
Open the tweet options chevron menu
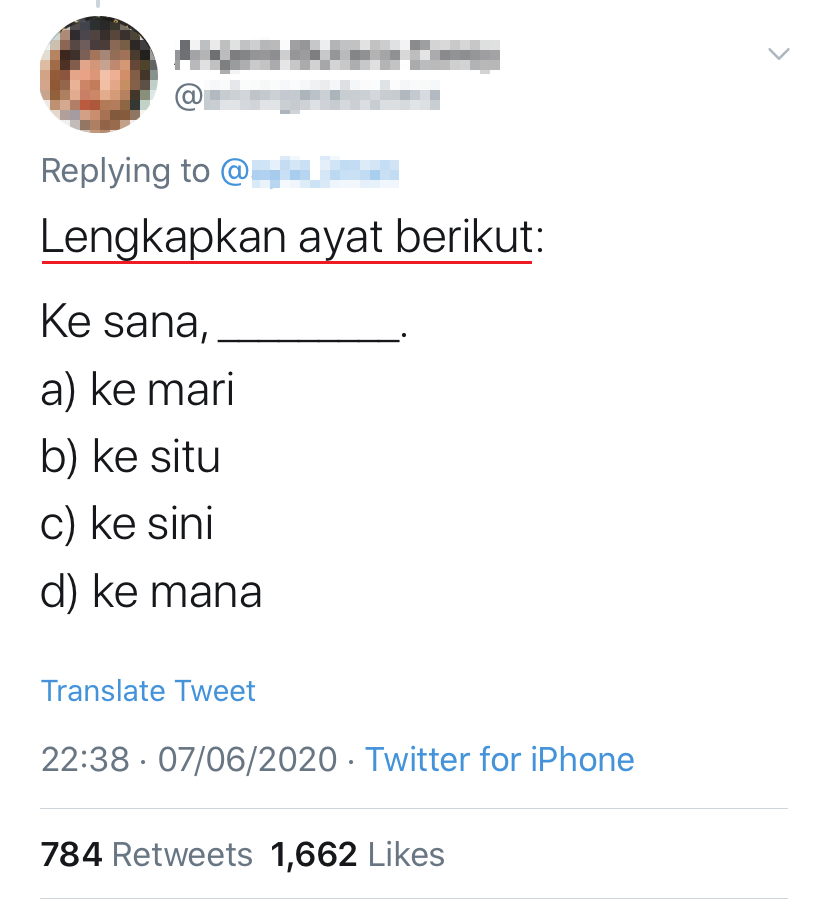tap(777, 54)
